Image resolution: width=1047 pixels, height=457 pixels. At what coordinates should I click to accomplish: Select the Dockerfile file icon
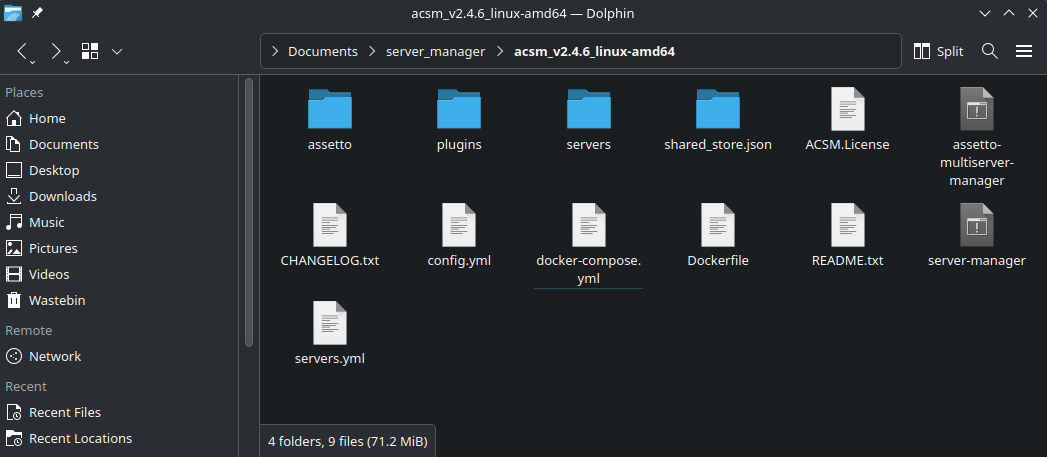coord(718,225)
